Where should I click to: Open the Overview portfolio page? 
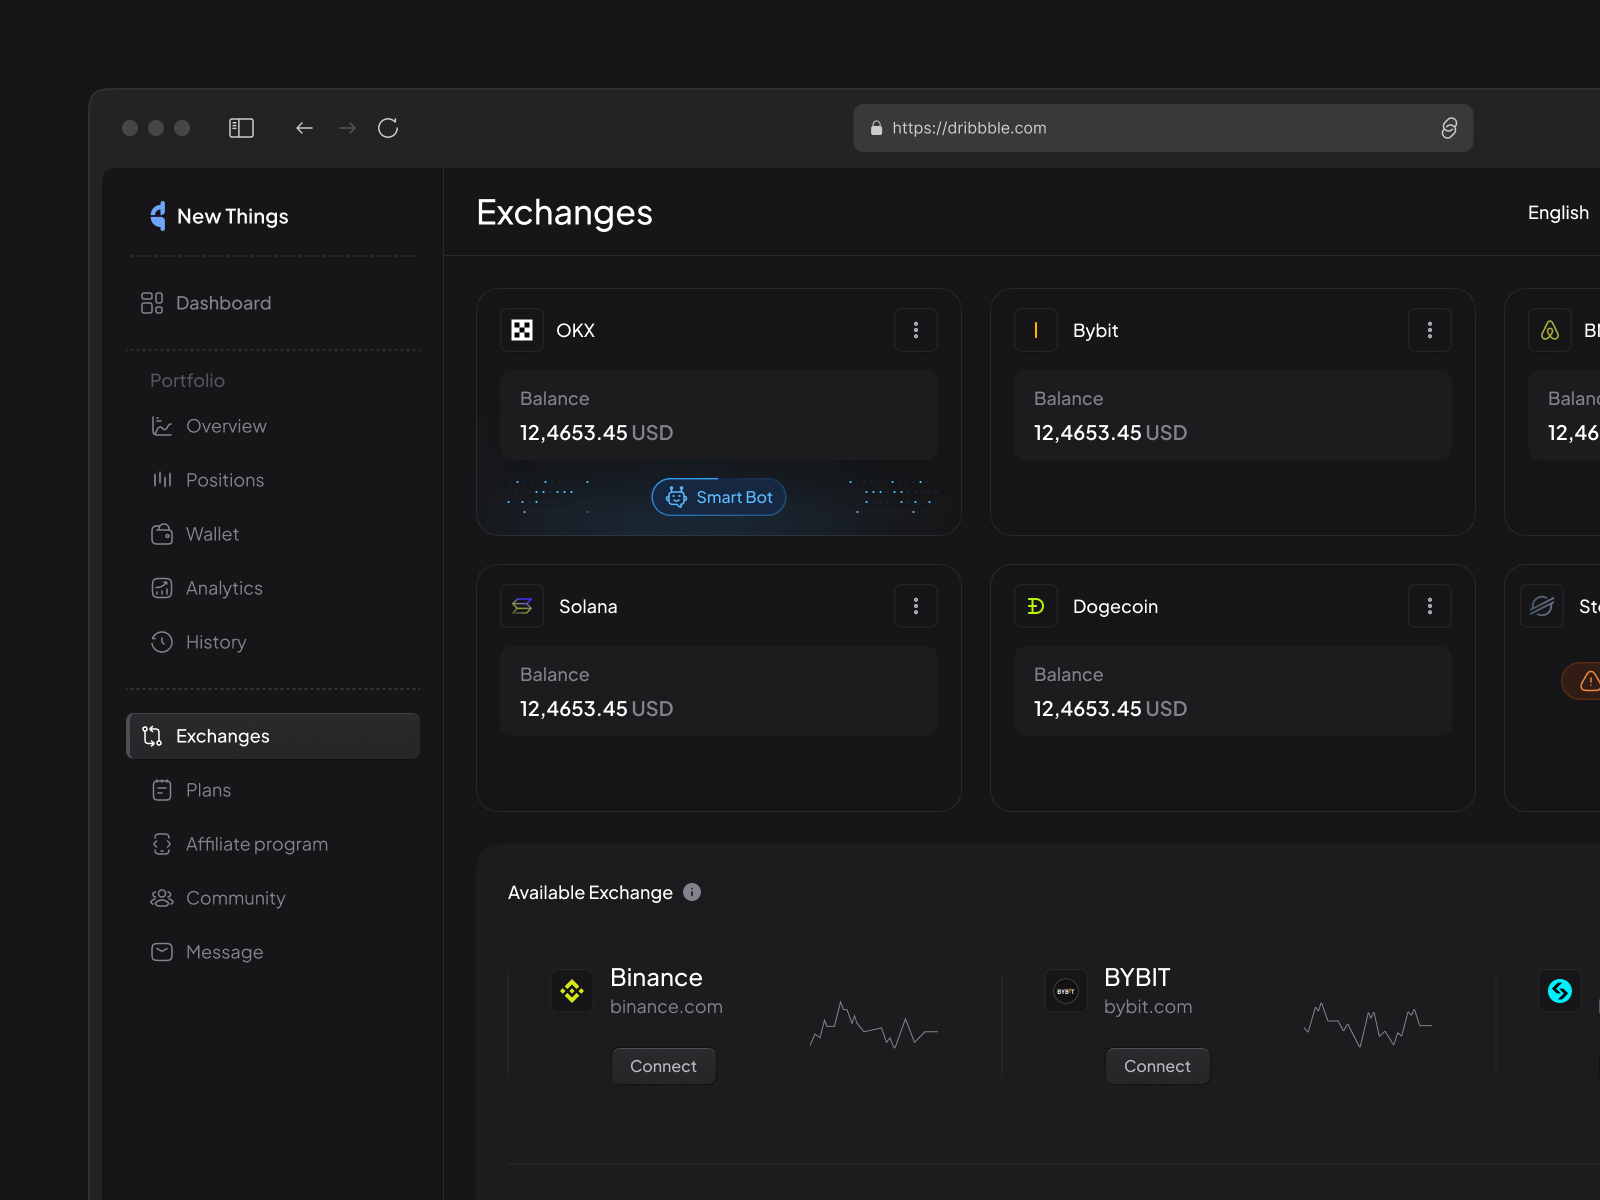coord(209,426)
